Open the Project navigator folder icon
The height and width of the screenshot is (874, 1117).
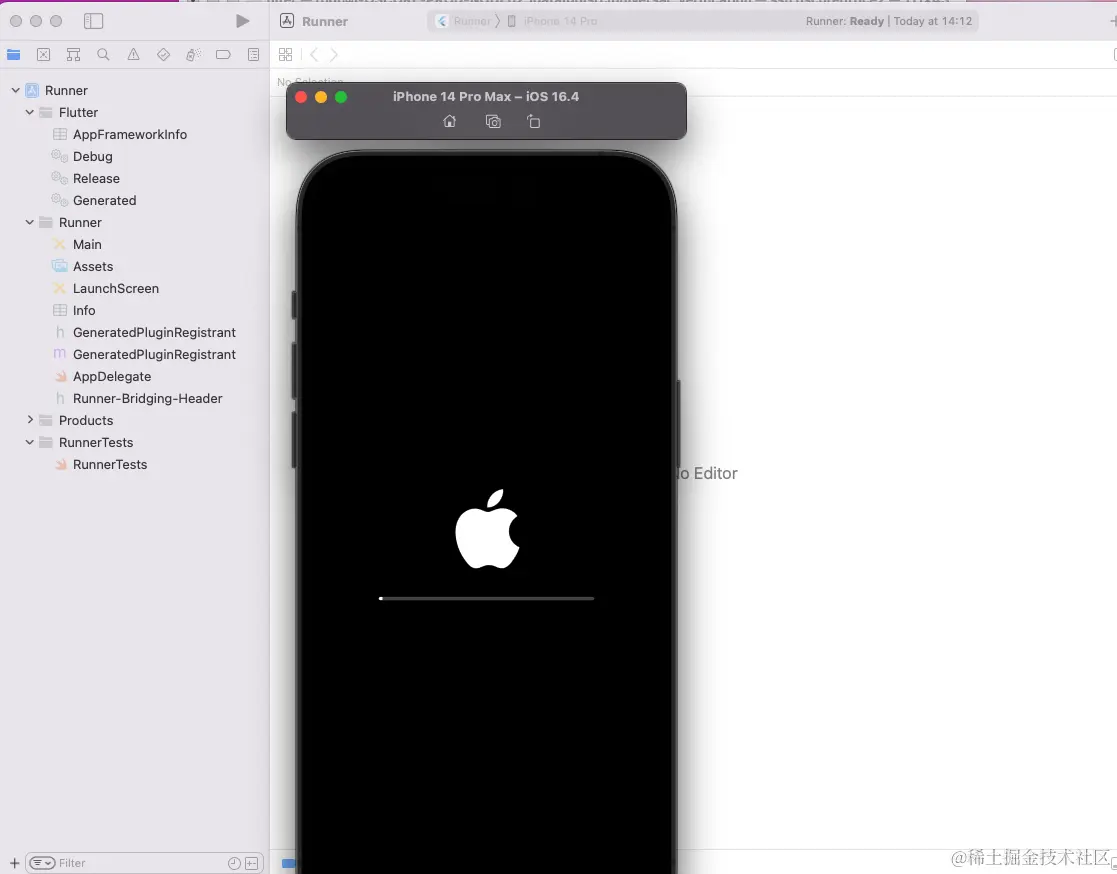[14, 55]
